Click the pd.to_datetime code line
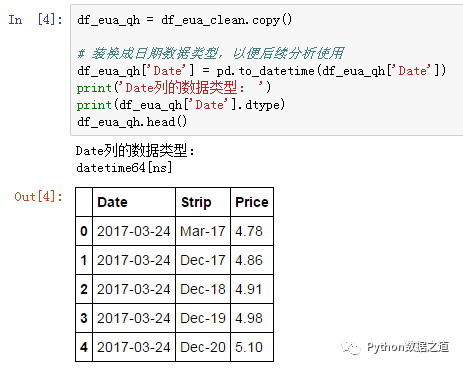This screenshot has width=463, height=368. (261, 71)
